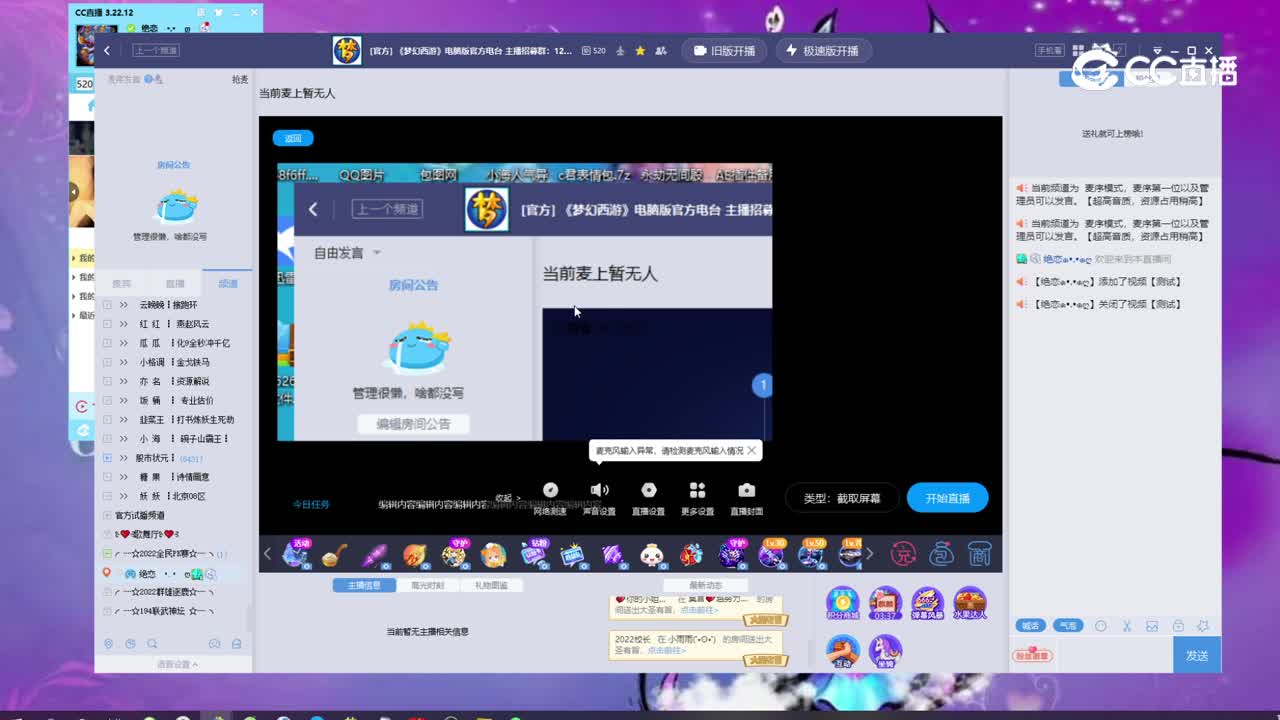Click the location pin icon below channel list
The width and height of the screenshot is (1280, 720).
[109, 644]
